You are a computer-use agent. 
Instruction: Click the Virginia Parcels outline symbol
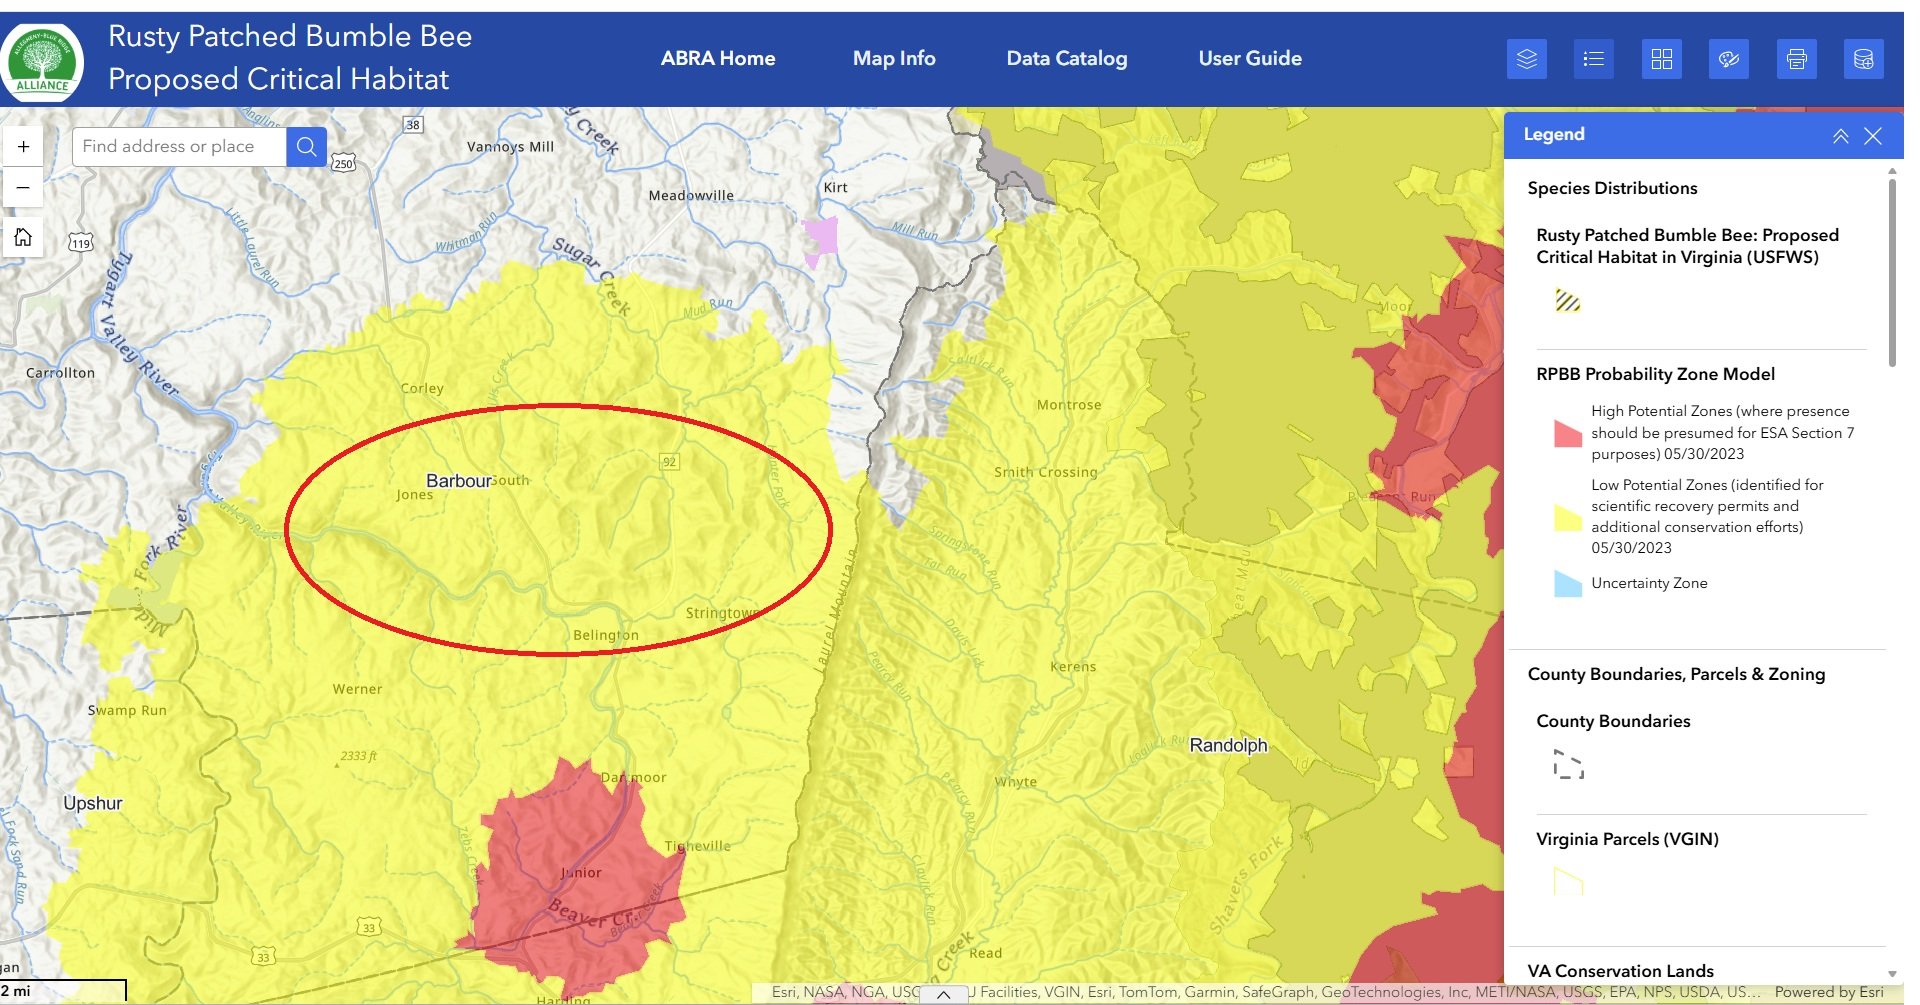point(1568,881)
